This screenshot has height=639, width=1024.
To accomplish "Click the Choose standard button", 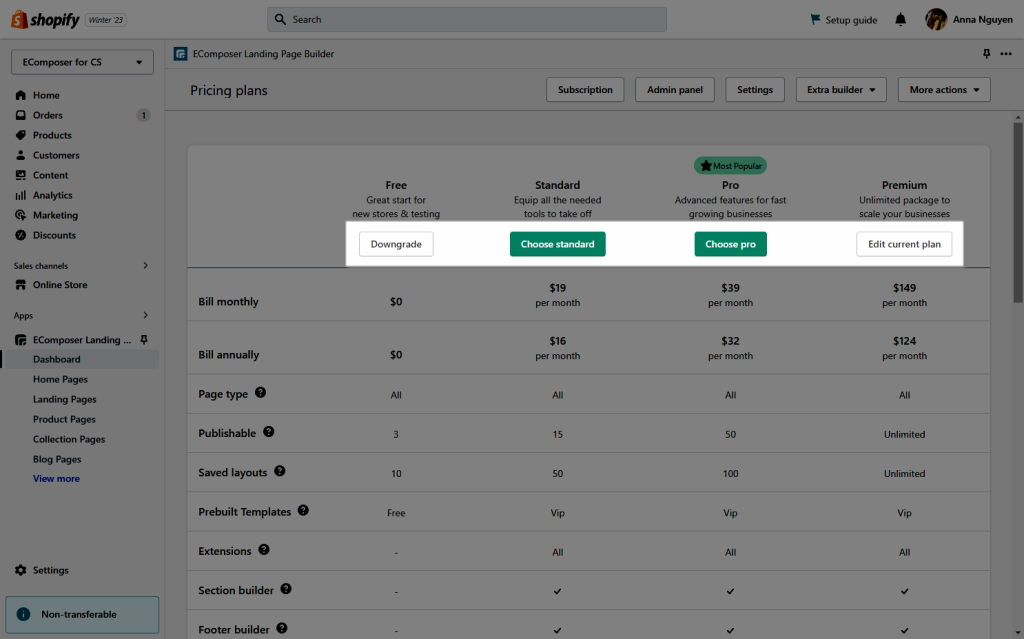I will click(558, 244).
